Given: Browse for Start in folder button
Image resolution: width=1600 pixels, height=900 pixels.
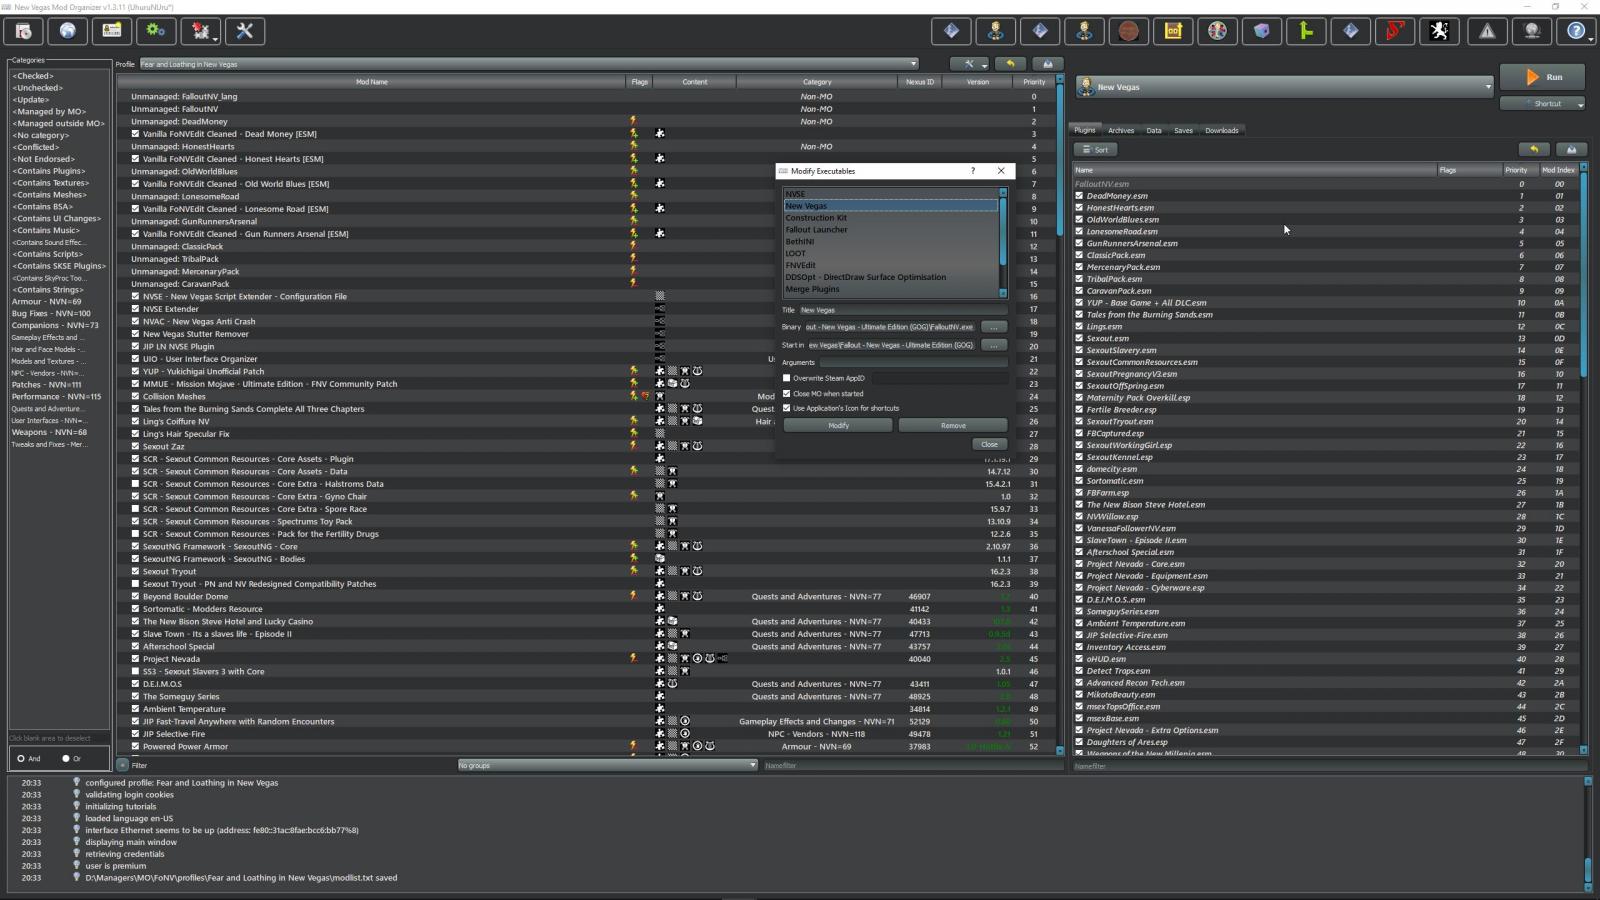Looking at the screenshot, I should pyautogui.click(x=993, y=345).
